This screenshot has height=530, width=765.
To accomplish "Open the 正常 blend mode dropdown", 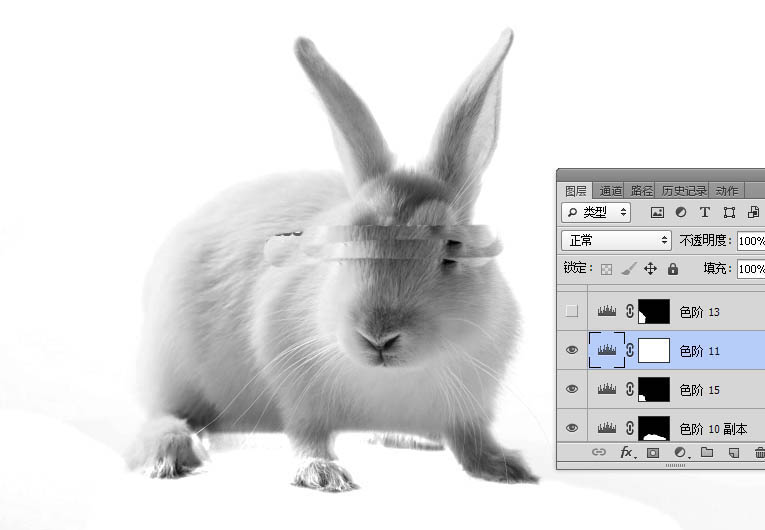I will click(x=616, y=240).
